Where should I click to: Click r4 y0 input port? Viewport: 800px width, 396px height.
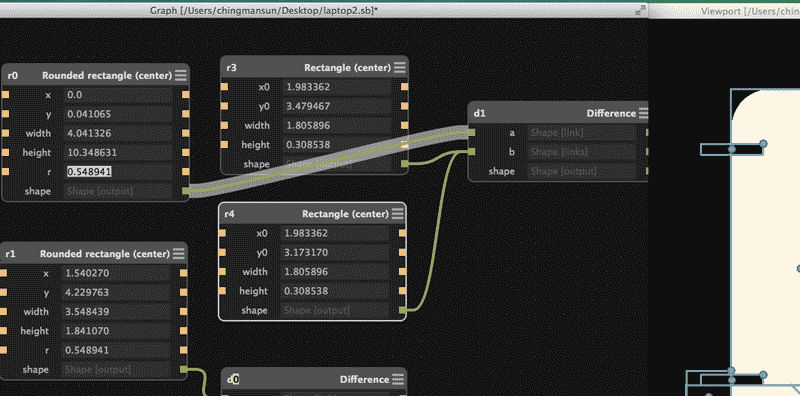click(x=222, y=253)
